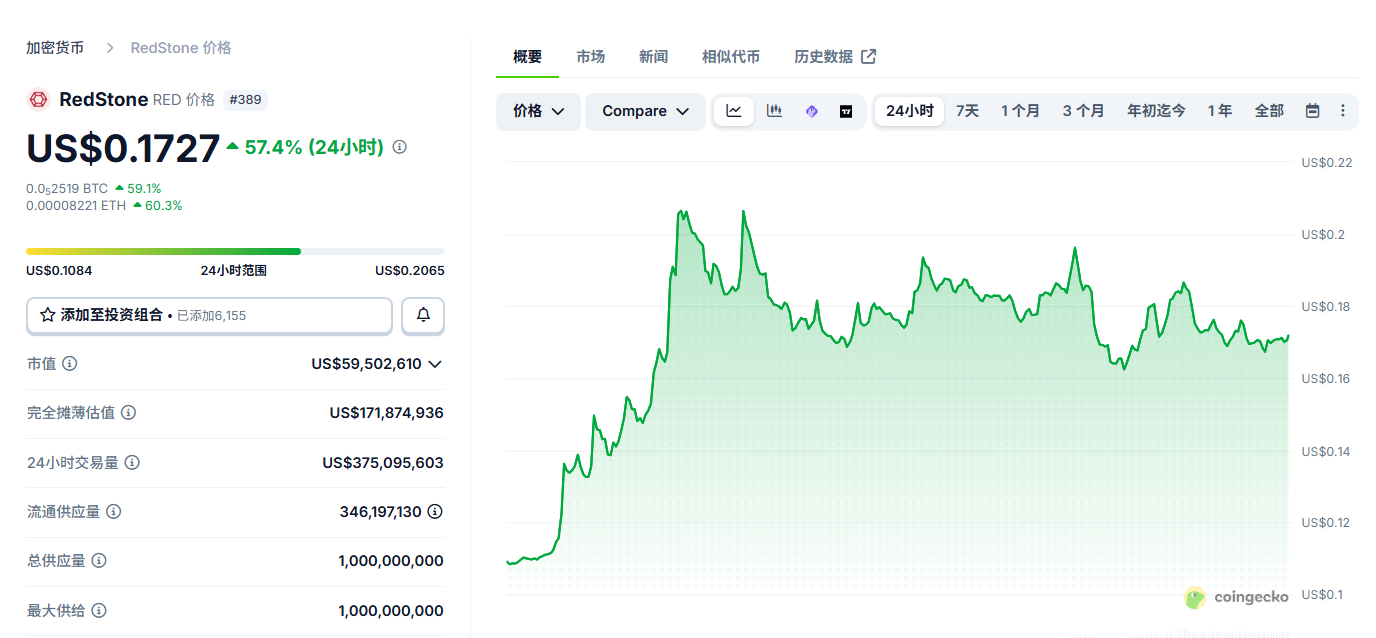Switch to line chart view
1376x638 pixels.
[x=734, y=111]
